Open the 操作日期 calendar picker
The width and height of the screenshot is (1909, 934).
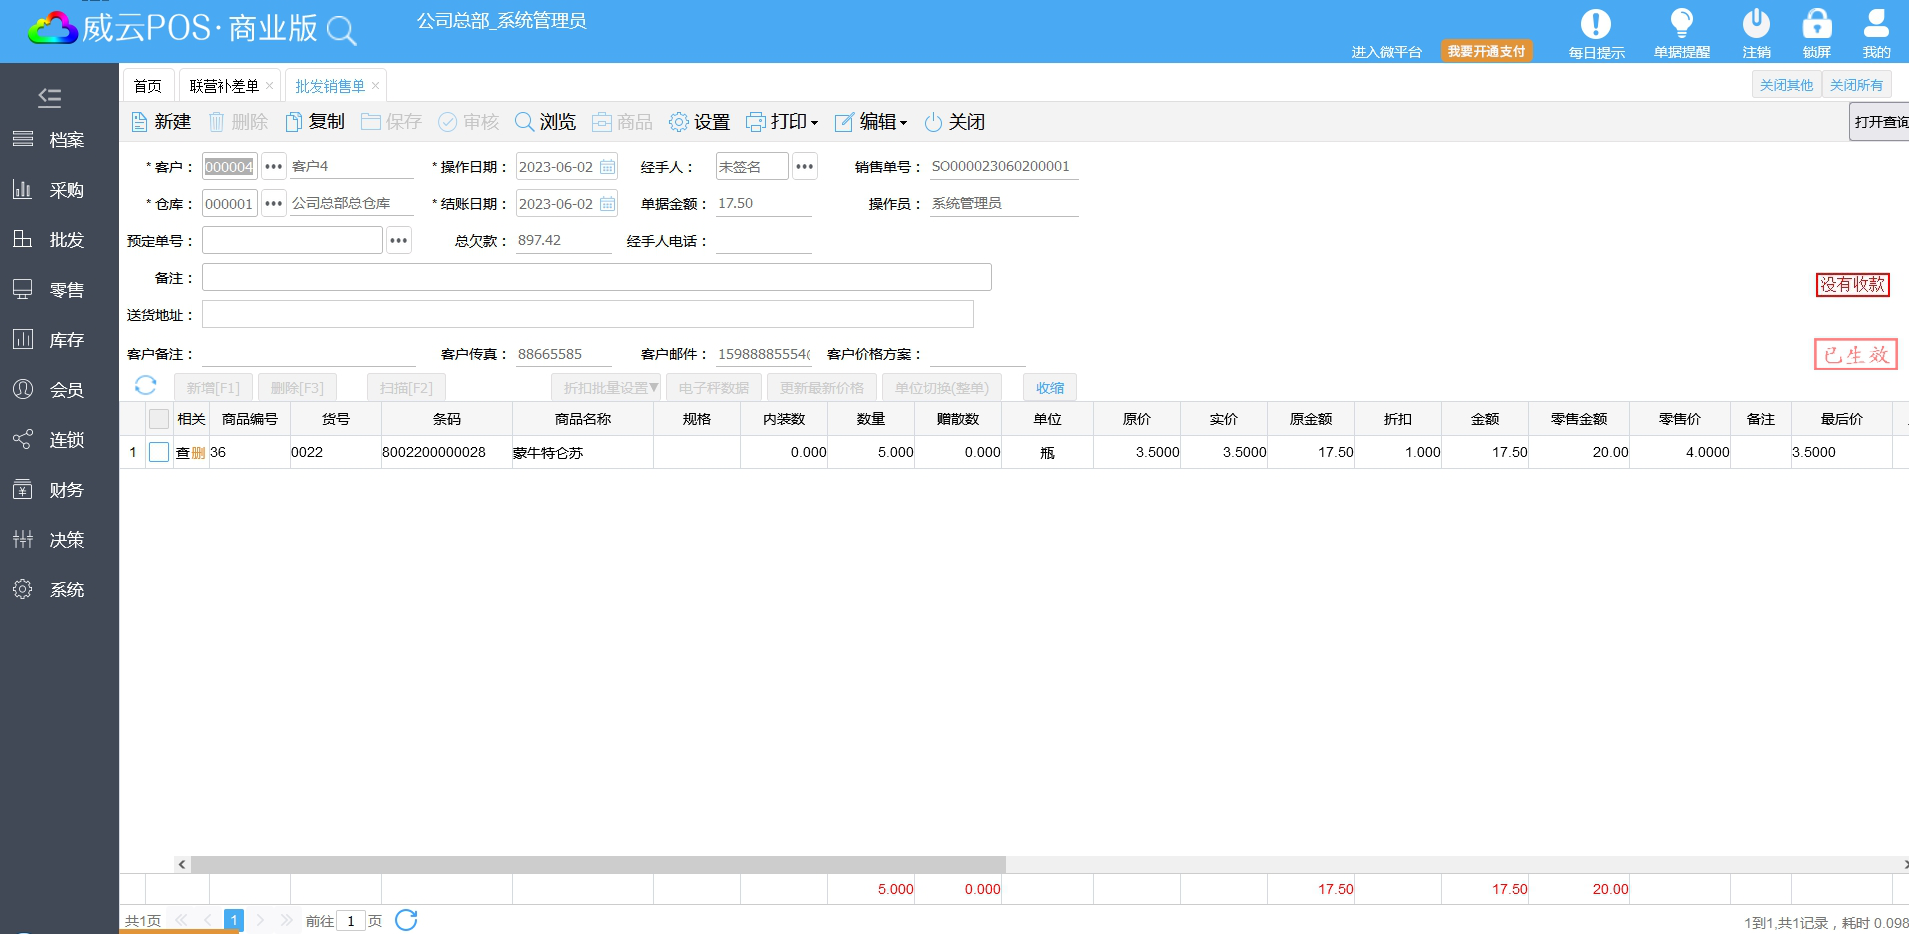pos(607,167)
